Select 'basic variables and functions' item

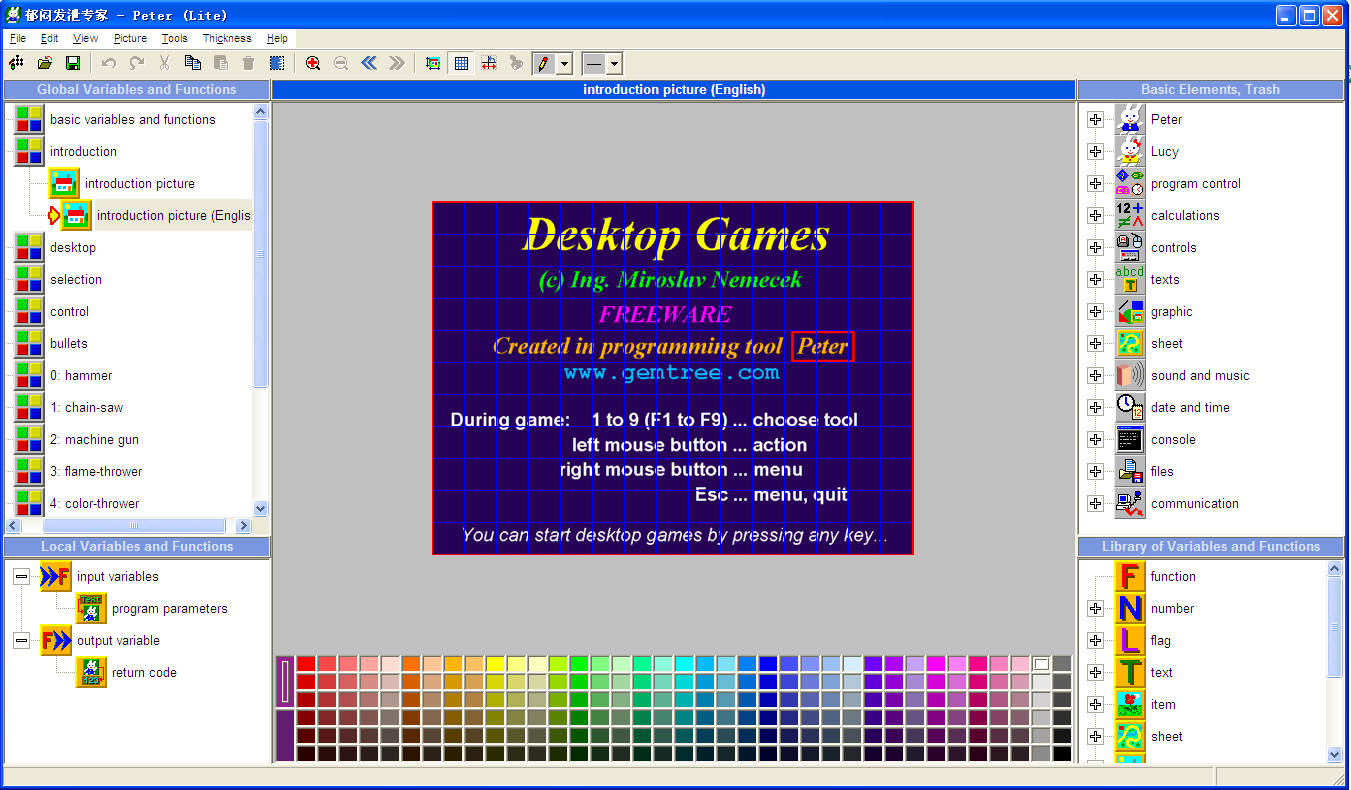tap(133, 119)
